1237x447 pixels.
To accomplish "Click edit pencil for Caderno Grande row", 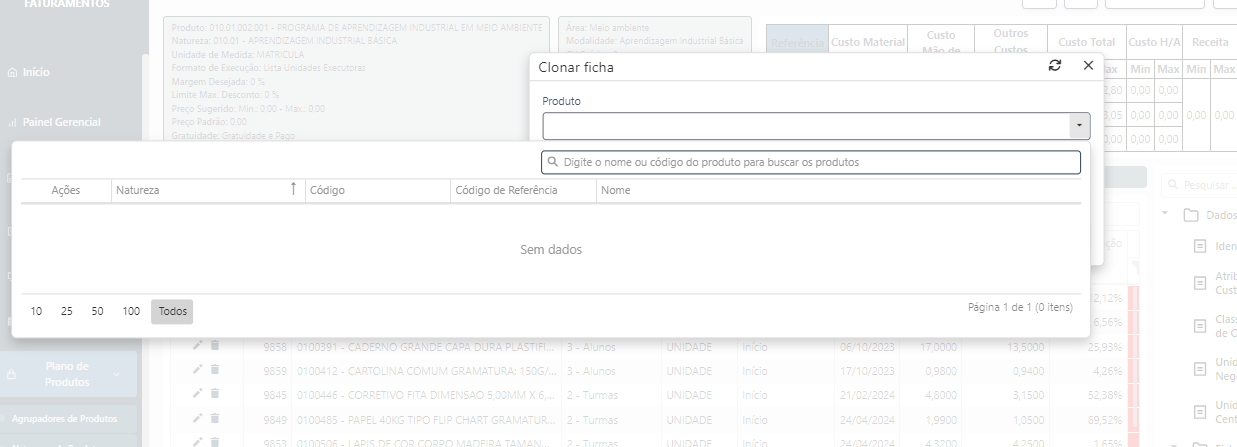I will (x=198, y=346).
